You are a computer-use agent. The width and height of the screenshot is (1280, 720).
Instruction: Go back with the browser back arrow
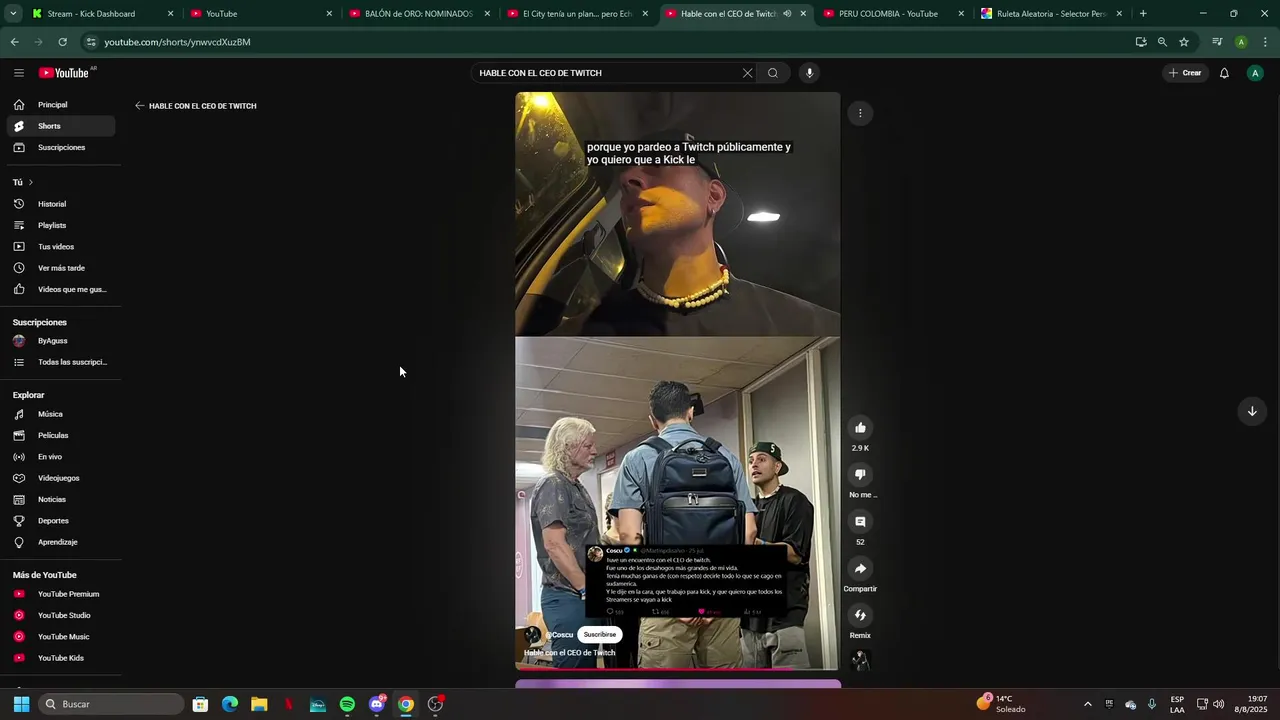pyautogui.click(x=14, y=42)
